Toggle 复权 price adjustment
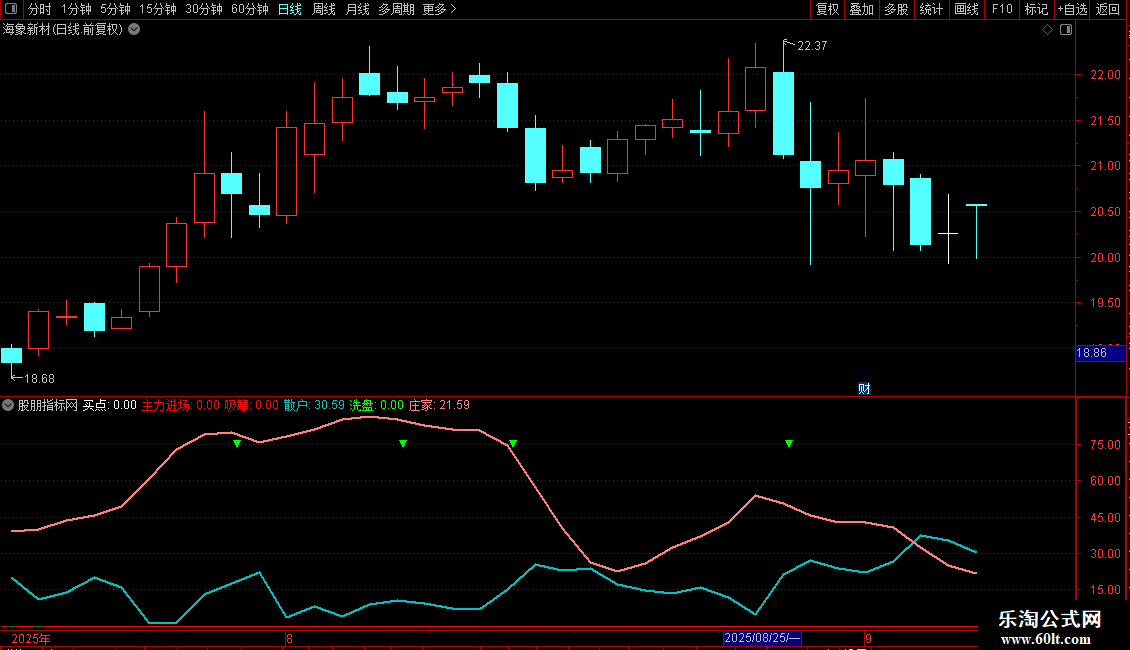 827,9
